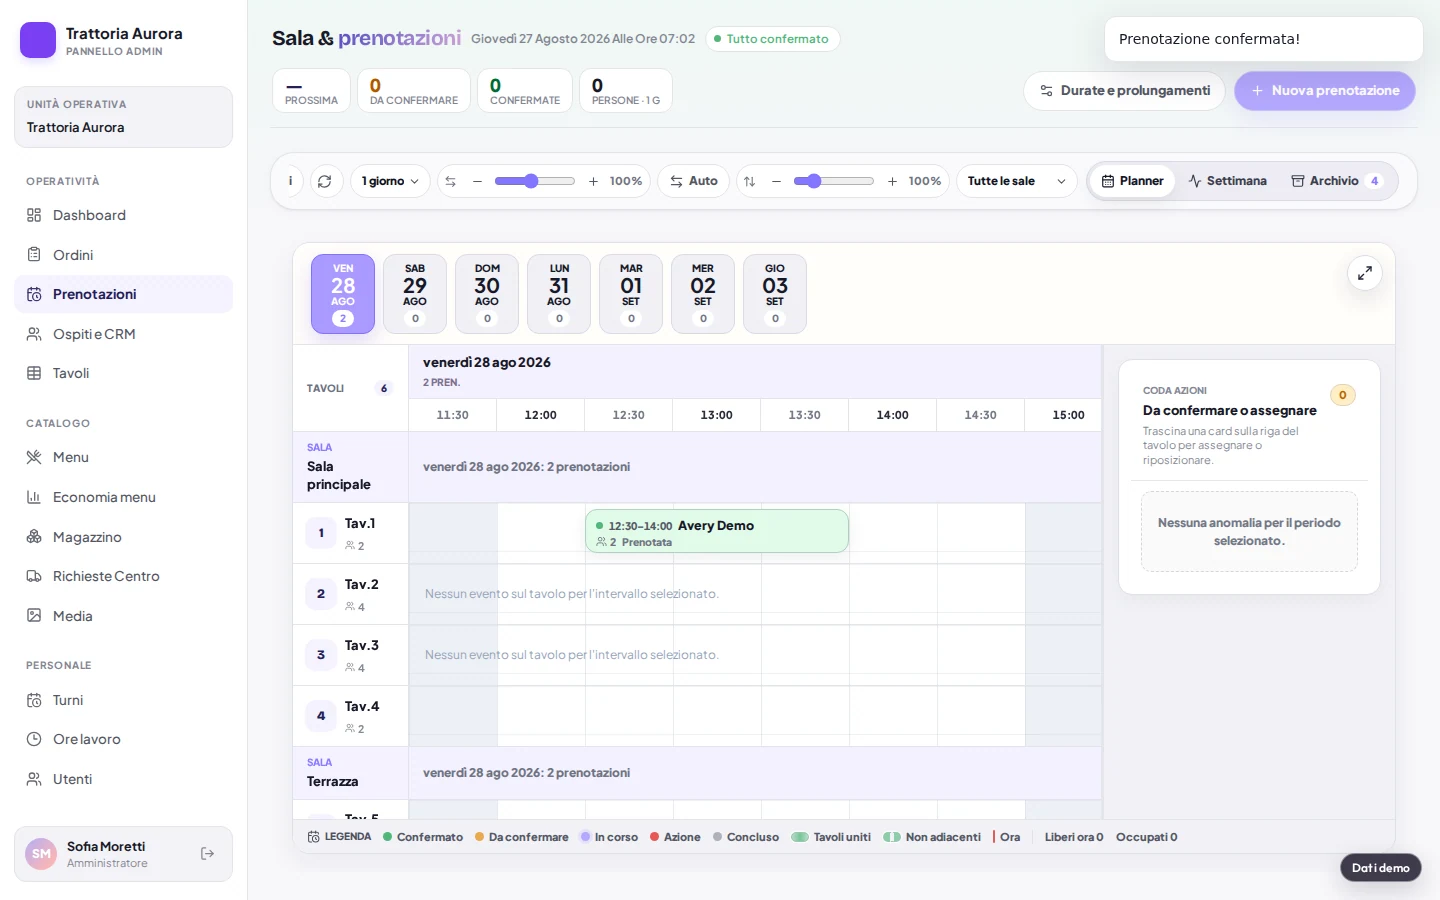Open the 'Tutte le sale' room dropdown
Screen dimensions: 1440x900
[x=1017, y=181]
